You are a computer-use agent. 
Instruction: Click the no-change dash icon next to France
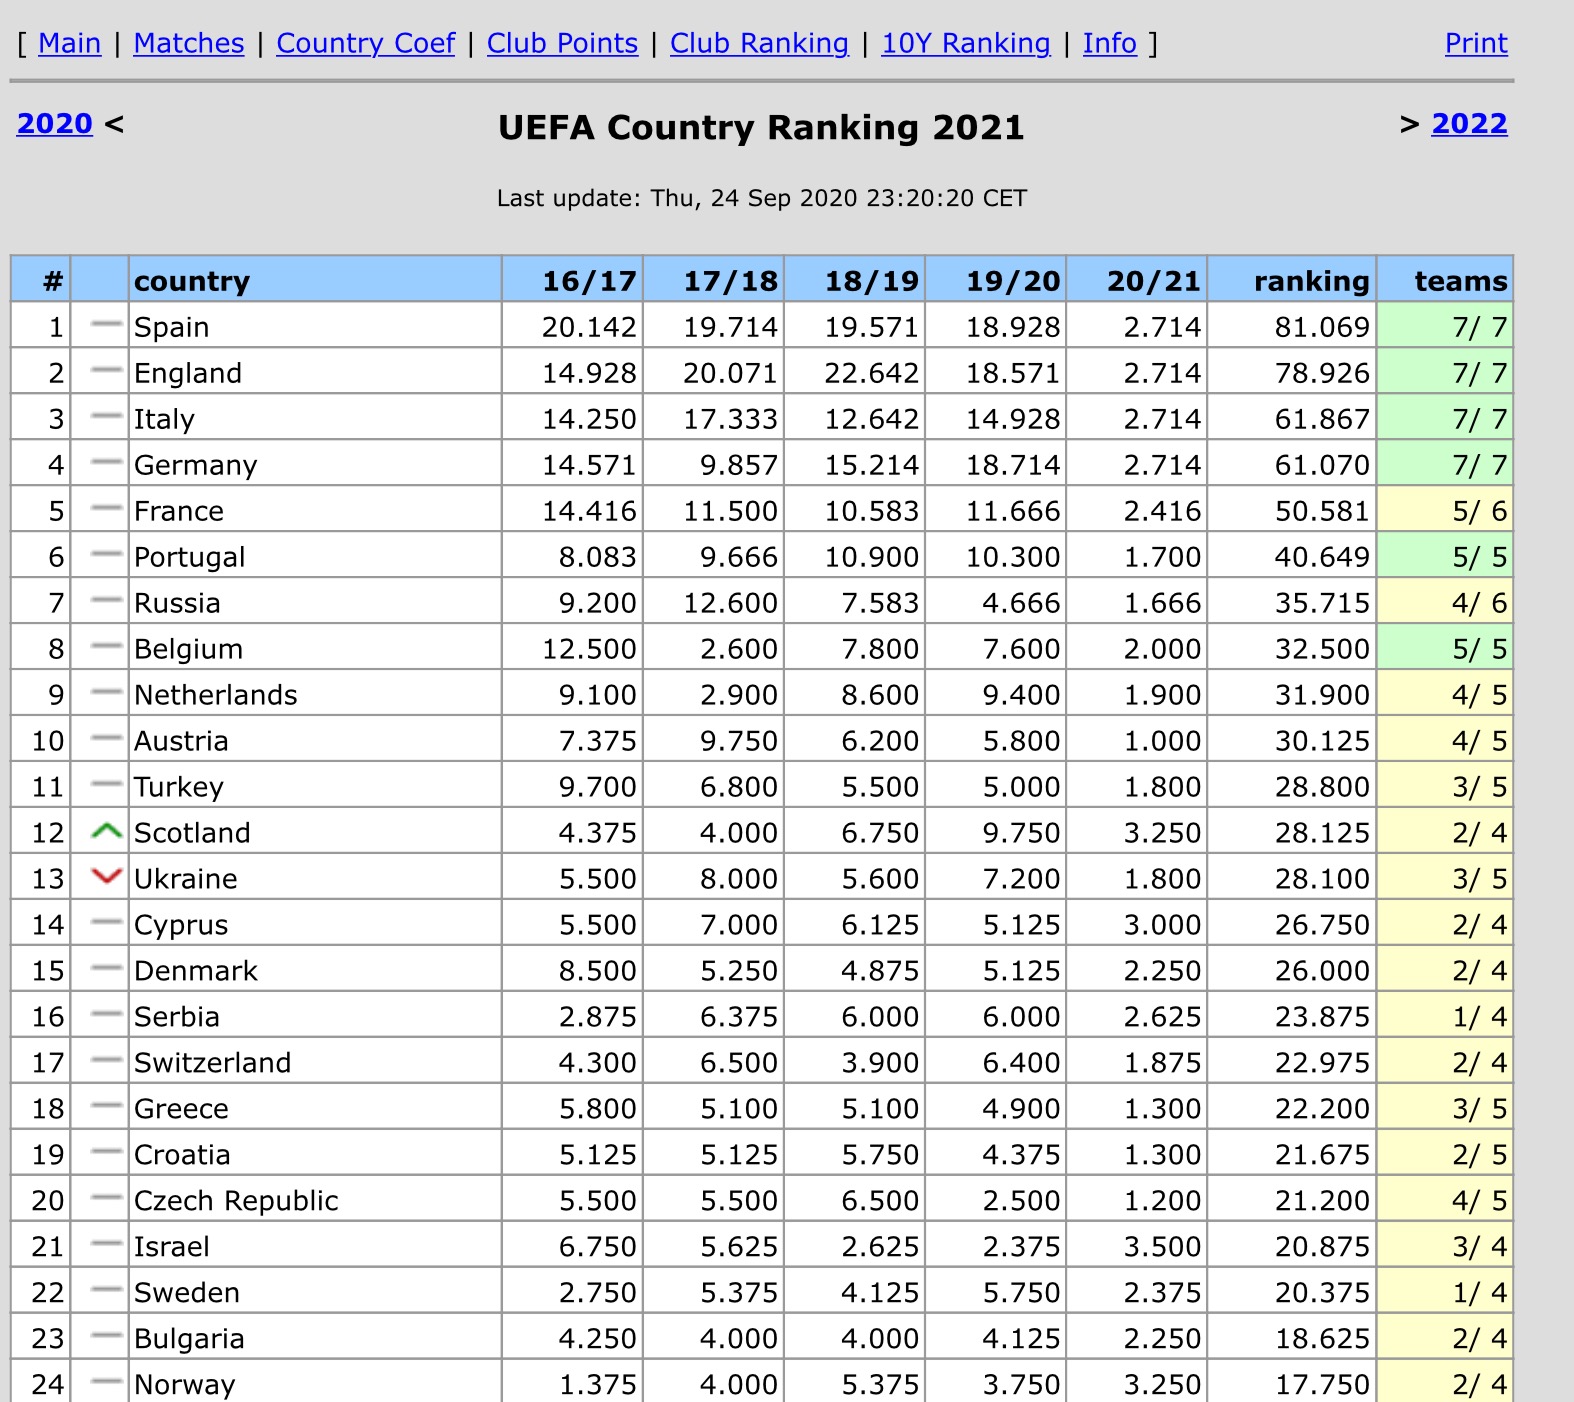[x=106, y=509]
